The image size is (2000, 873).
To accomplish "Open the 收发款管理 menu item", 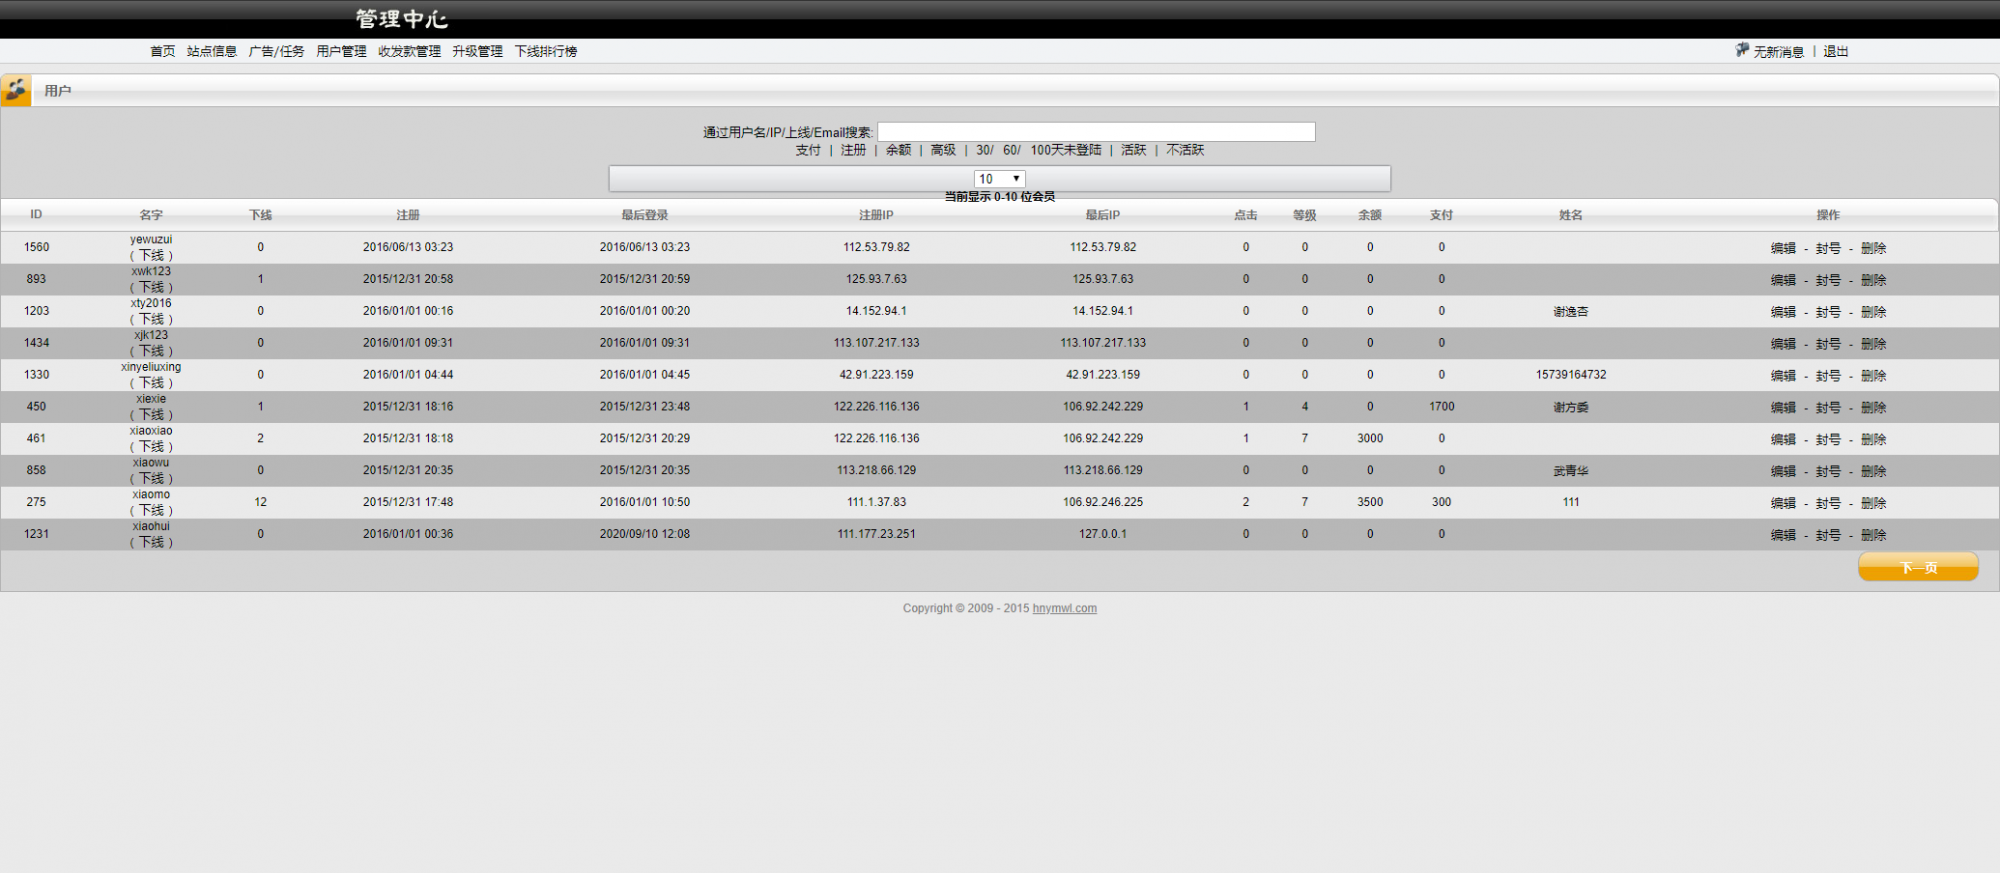I will tap(409, 51).
